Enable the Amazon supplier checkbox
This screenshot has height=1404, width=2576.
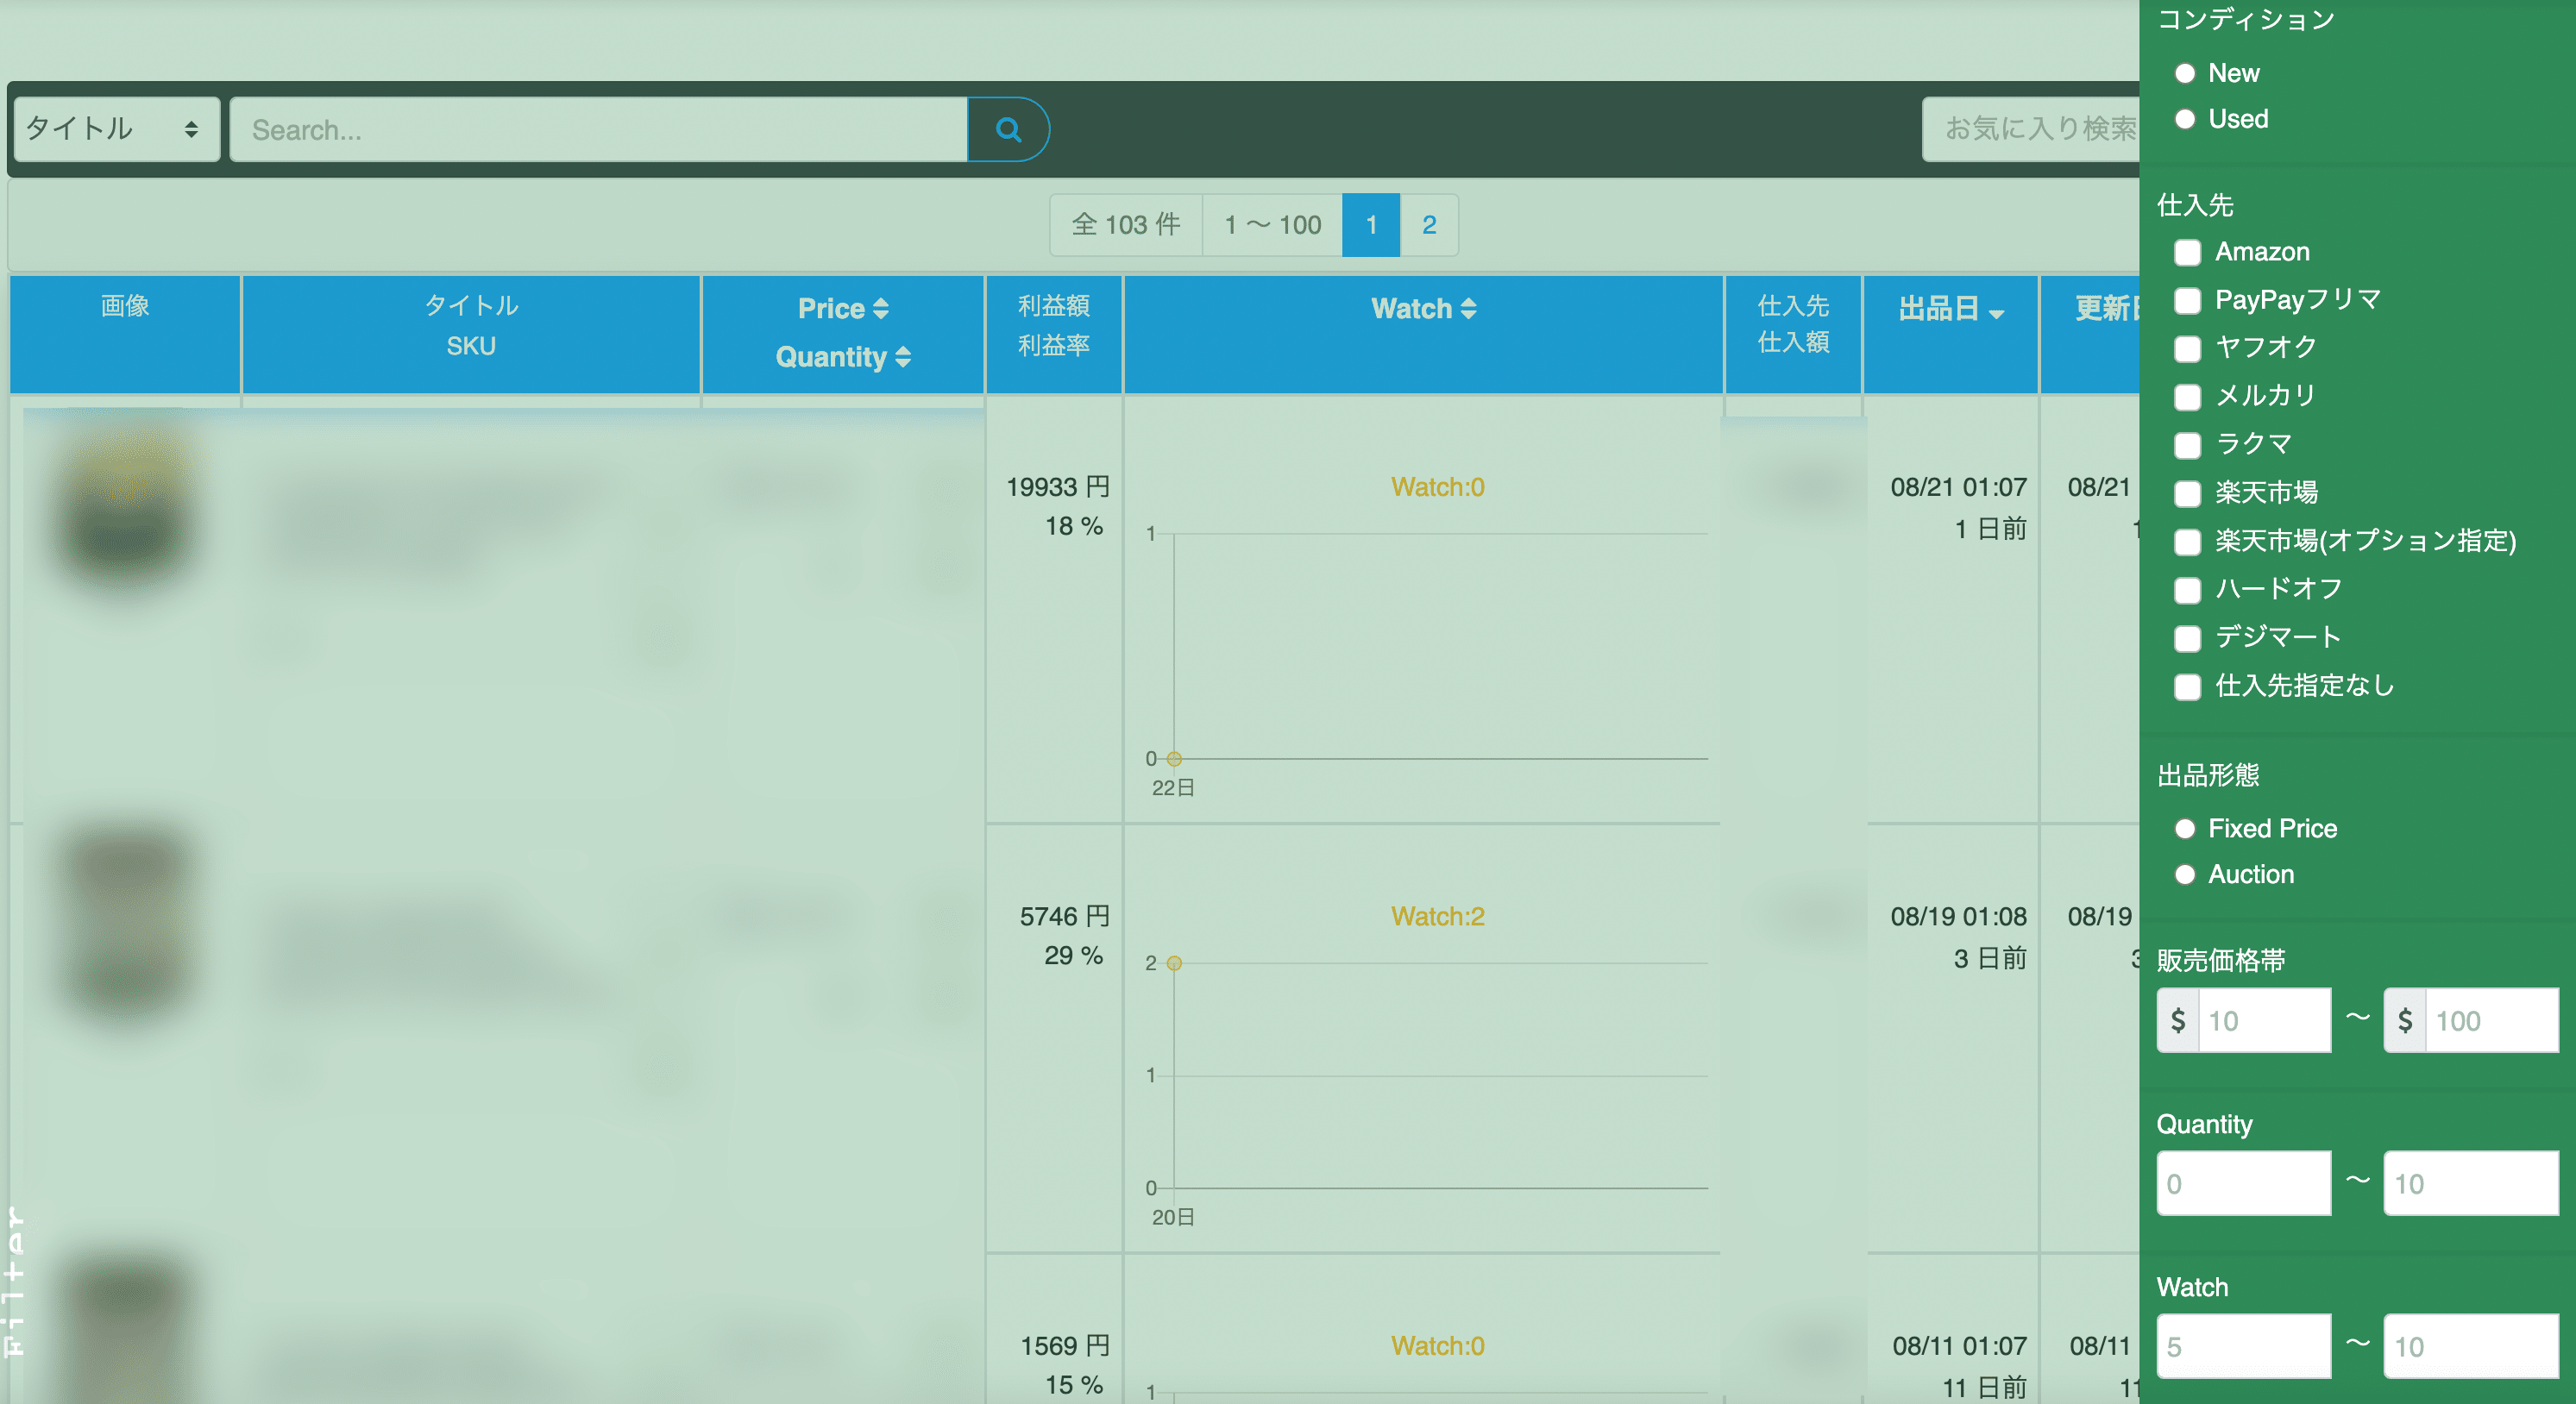[x=2188, y=252]
